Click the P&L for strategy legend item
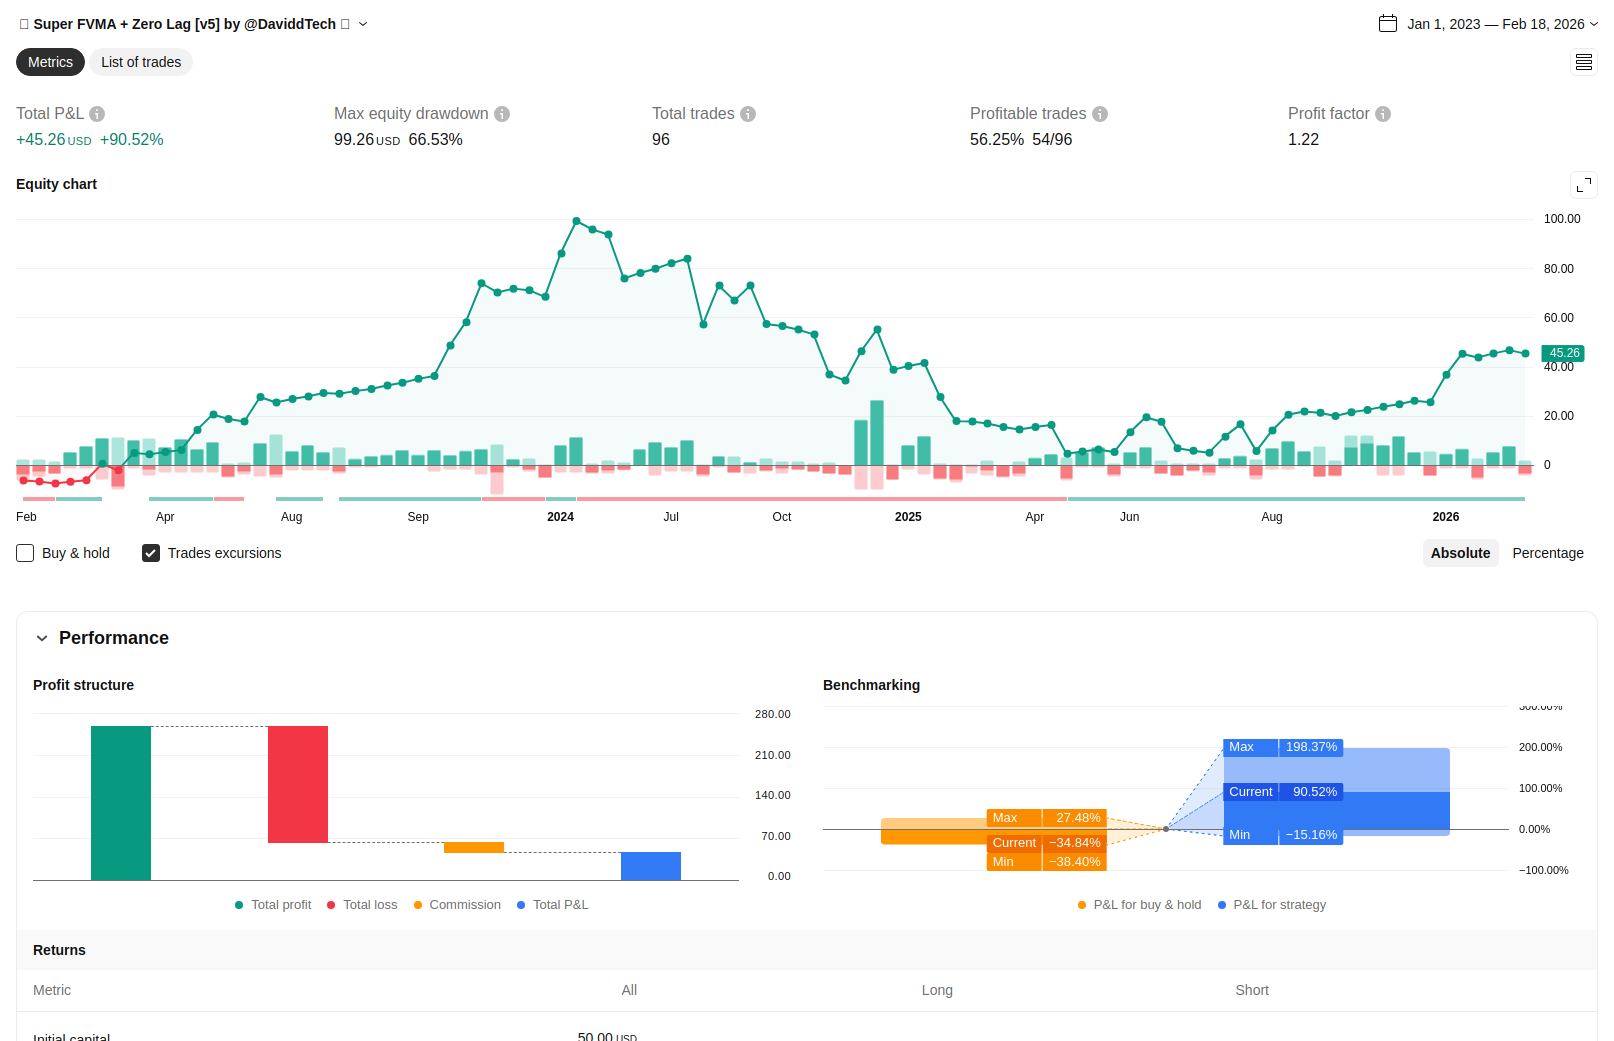Viewport: 1614px width, 1041px height. click(x=1272, y=905)
